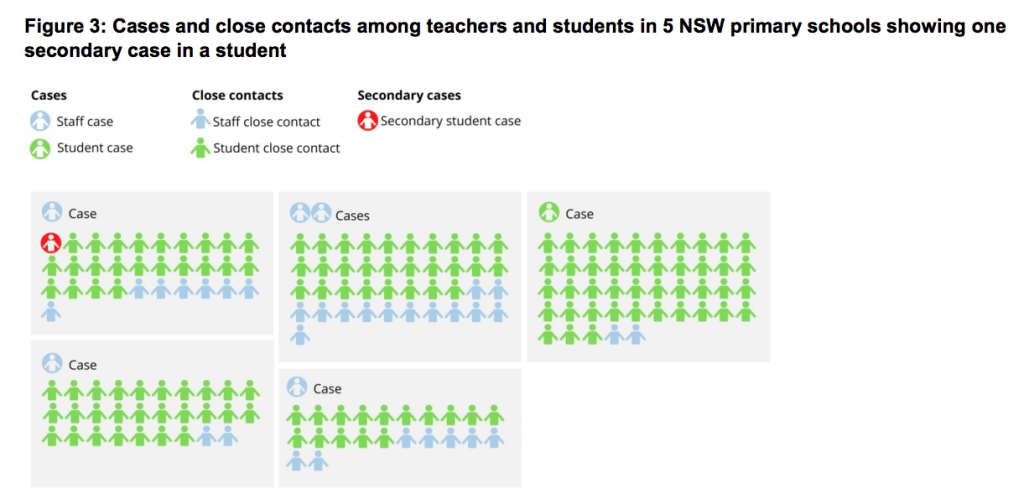Click the "Student close contact" label text
1024x504 pixels.
coord(276,148)
